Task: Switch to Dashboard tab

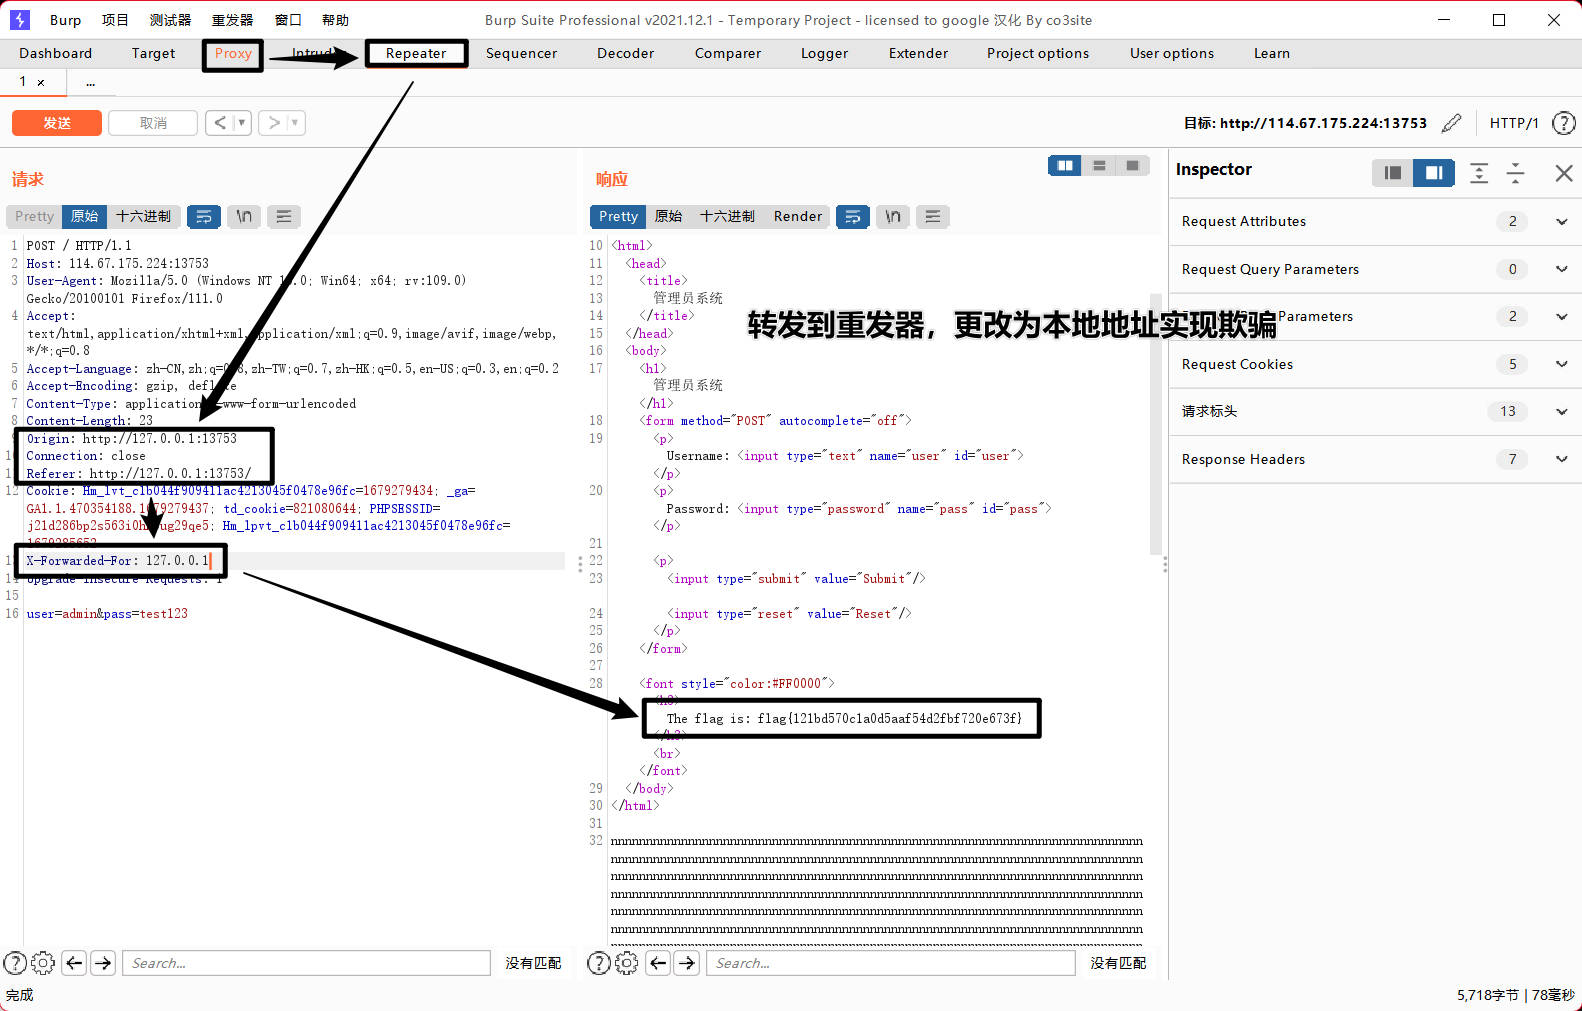Action: (55, 53)
